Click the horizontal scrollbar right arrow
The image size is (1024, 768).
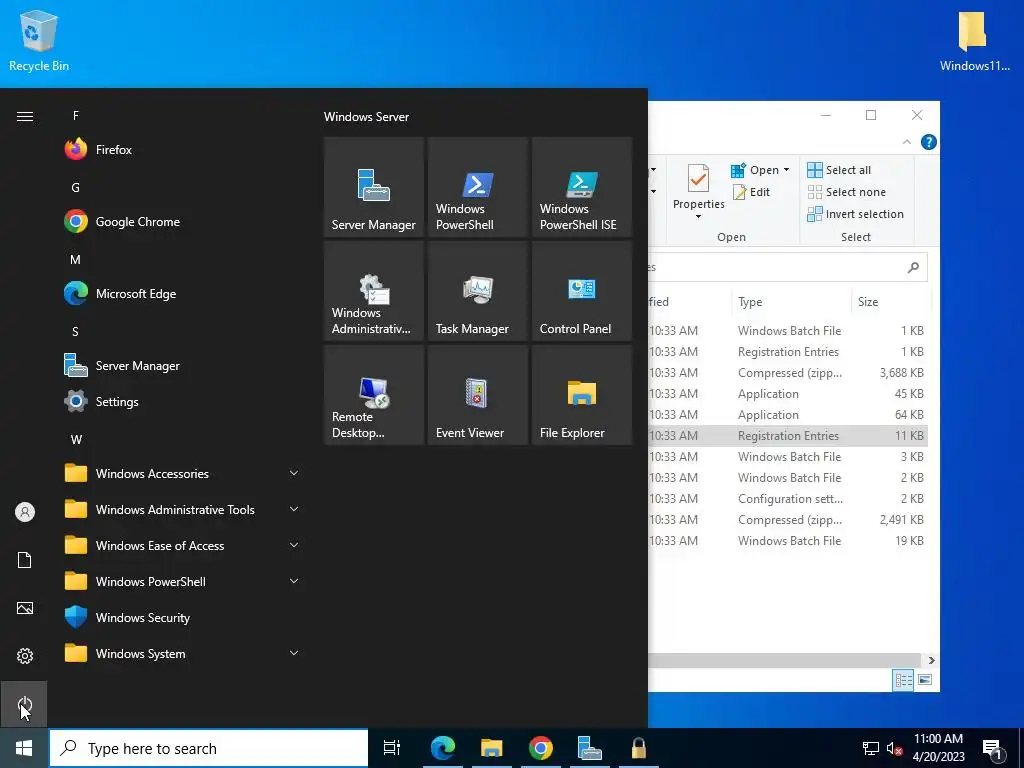[x=931, y=660]
